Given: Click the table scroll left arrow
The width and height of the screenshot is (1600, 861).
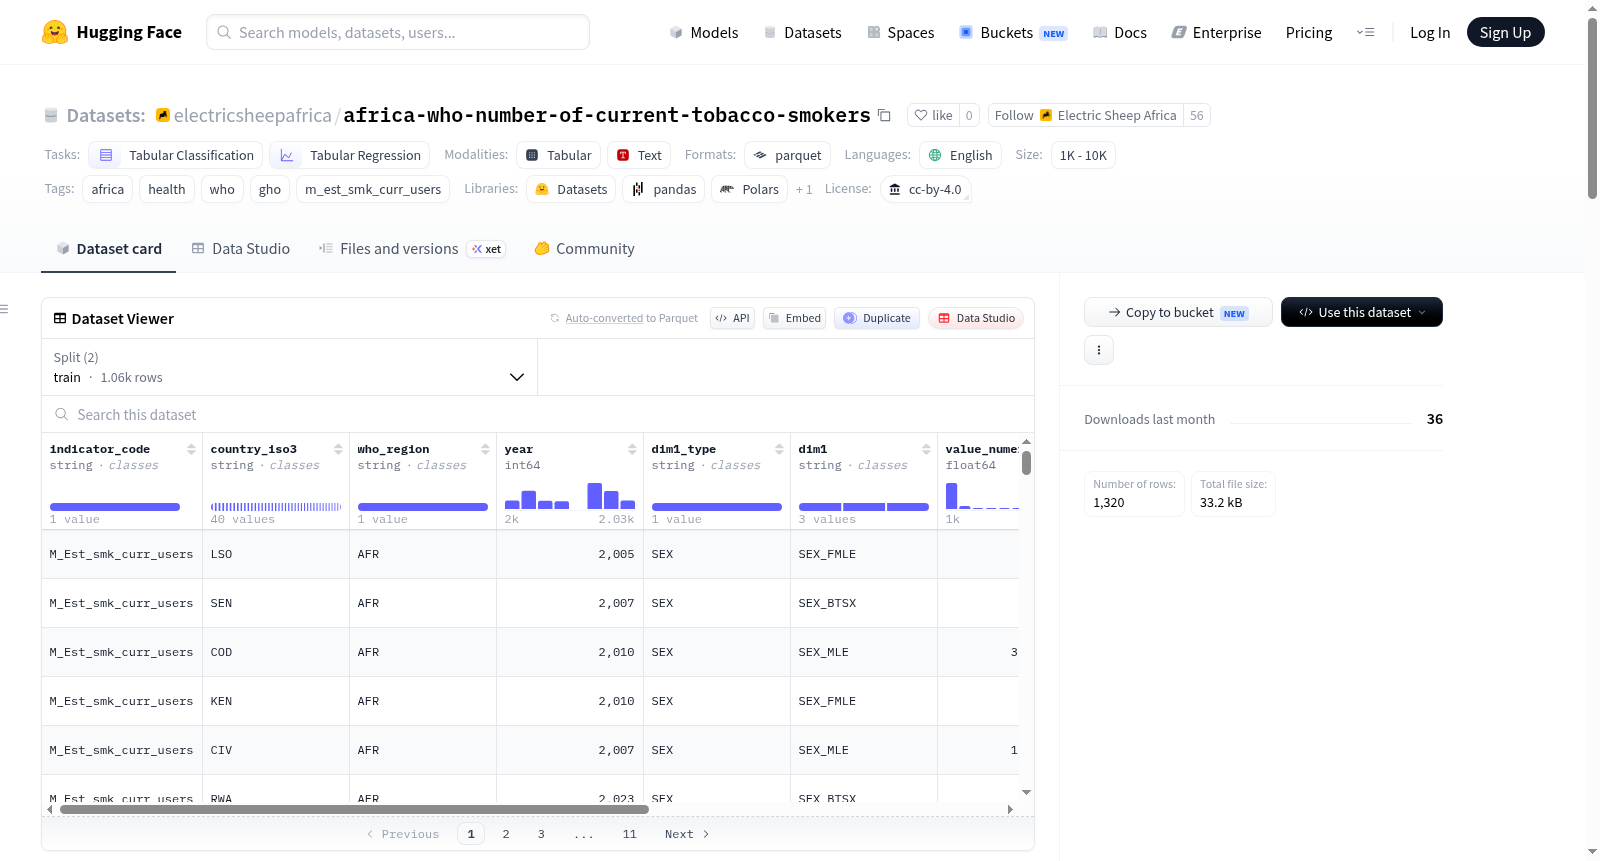Looking at the screenshot, I should pyautogui.click(x=51, y=809).
